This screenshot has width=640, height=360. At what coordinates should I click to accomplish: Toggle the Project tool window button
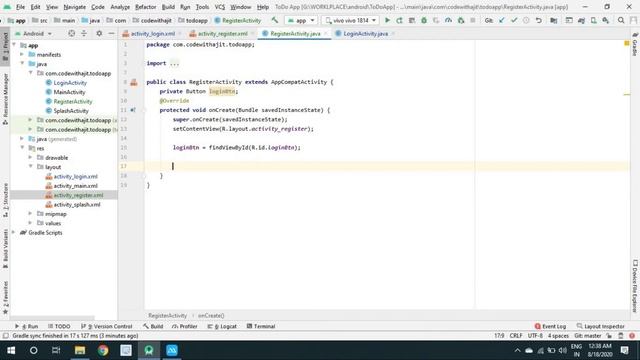coord(5,46)
